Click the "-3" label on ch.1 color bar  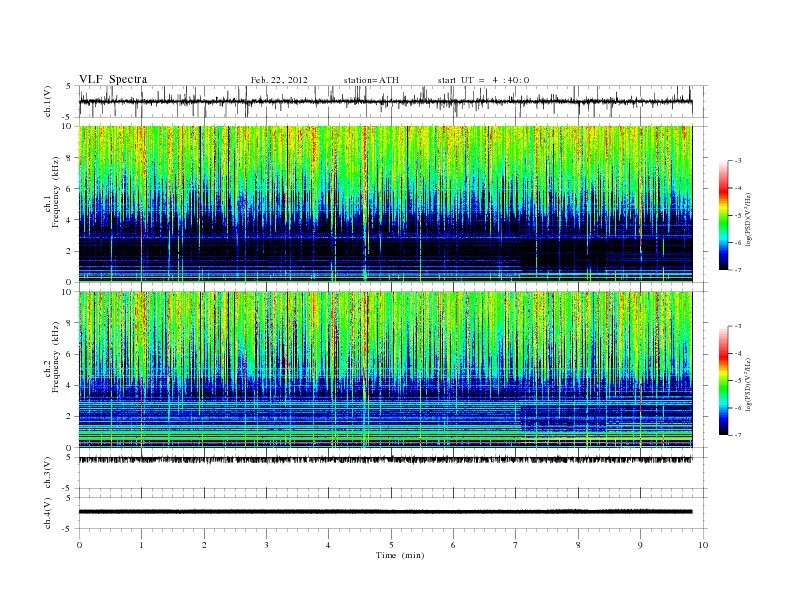[737, 161]
